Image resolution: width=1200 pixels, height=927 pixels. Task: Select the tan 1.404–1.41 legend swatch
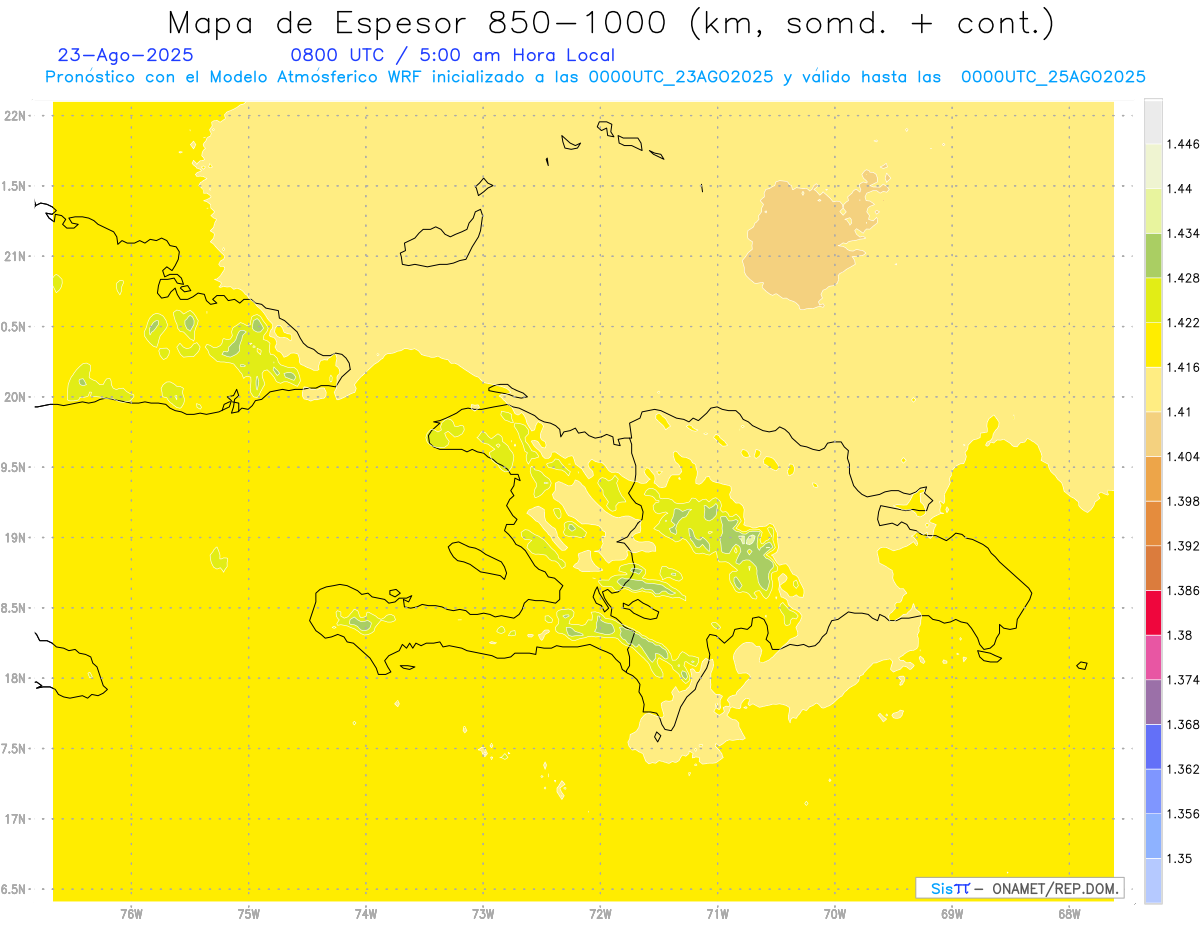click(x=1153, y=434)
